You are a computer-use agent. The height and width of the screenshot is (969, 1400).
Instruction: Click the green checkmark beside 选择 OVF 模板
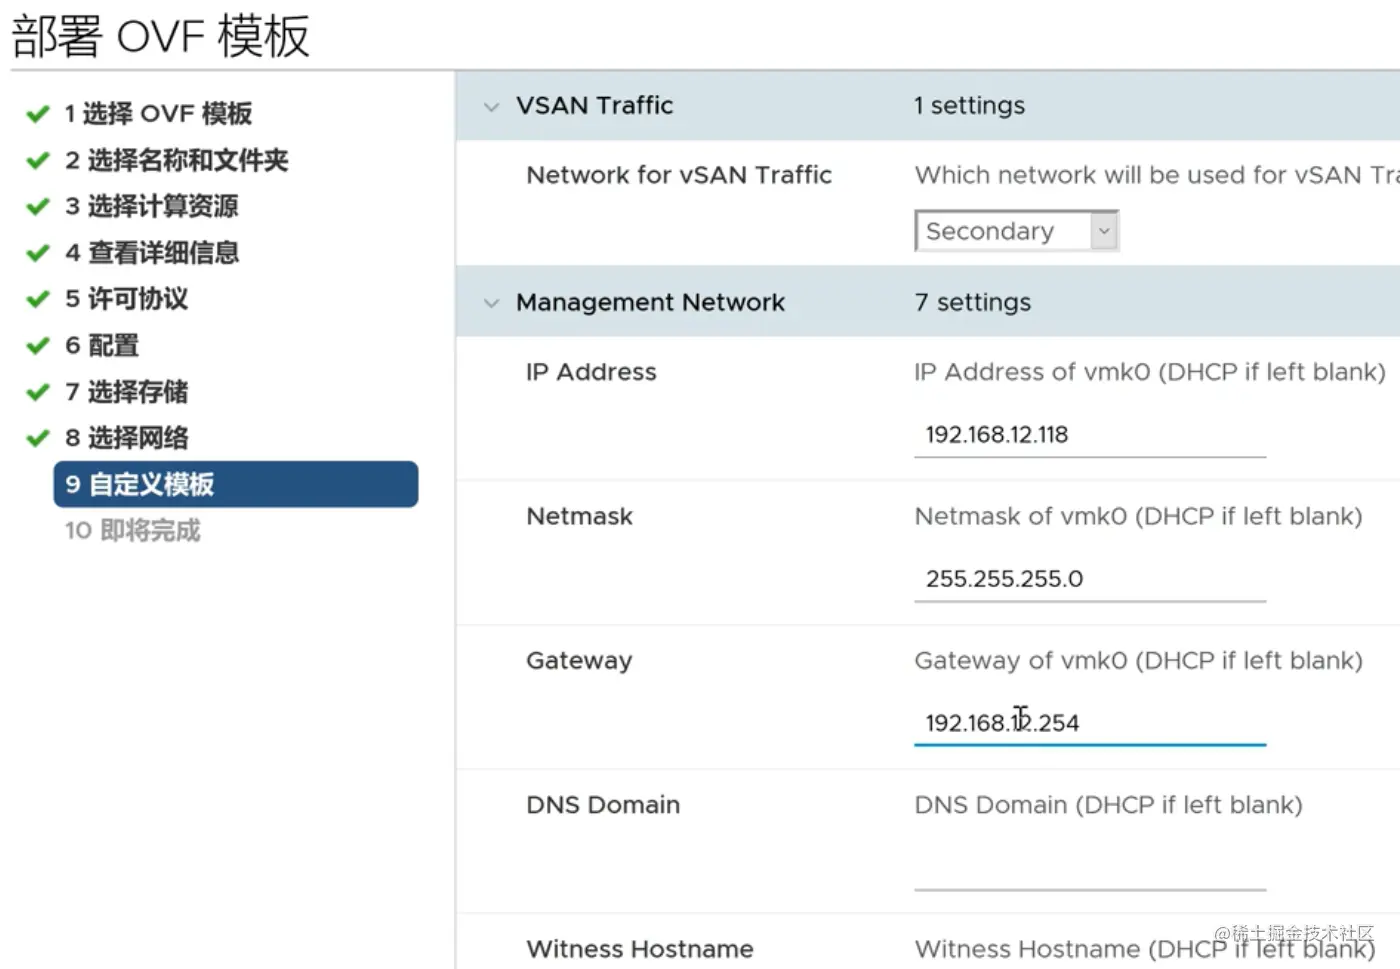click(38, 114)
